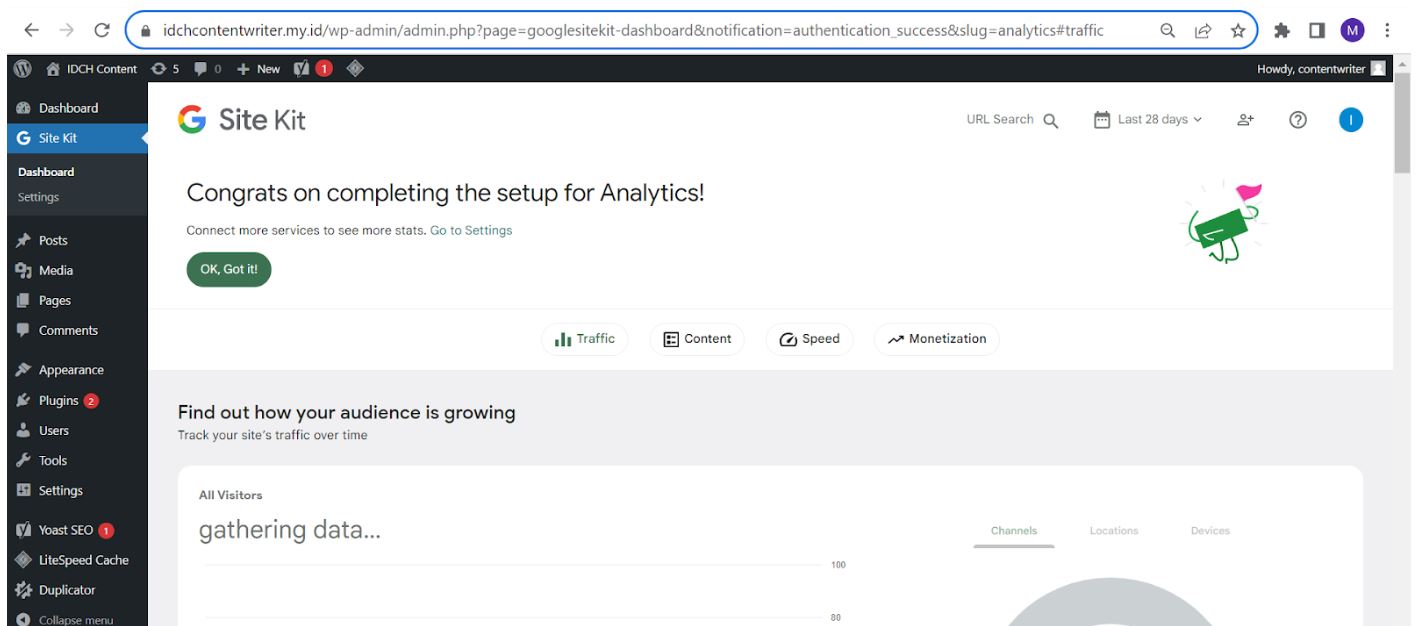Screen dimensions: 1421x626
Task: Bookmark this page with the star icon
Action: (x=1238, y=30)
